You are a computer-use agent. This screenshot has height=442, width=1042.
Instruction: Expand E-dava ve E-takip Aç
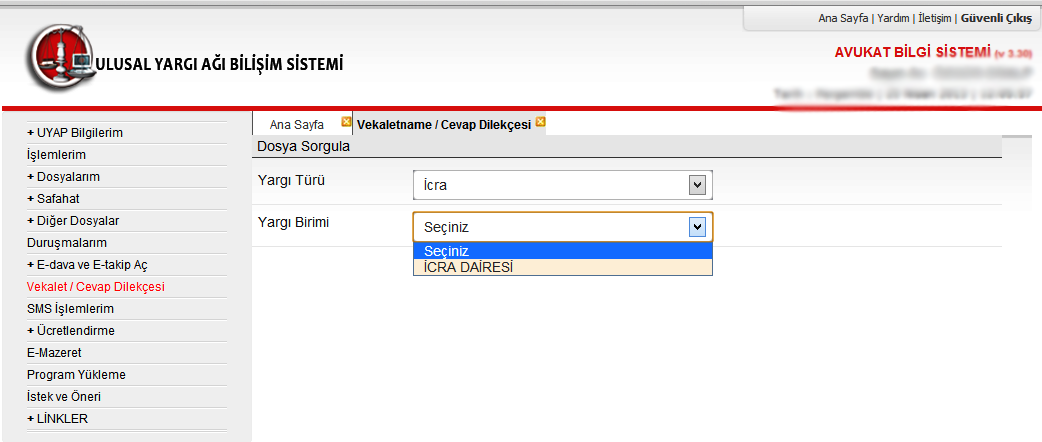pos(87,265)
